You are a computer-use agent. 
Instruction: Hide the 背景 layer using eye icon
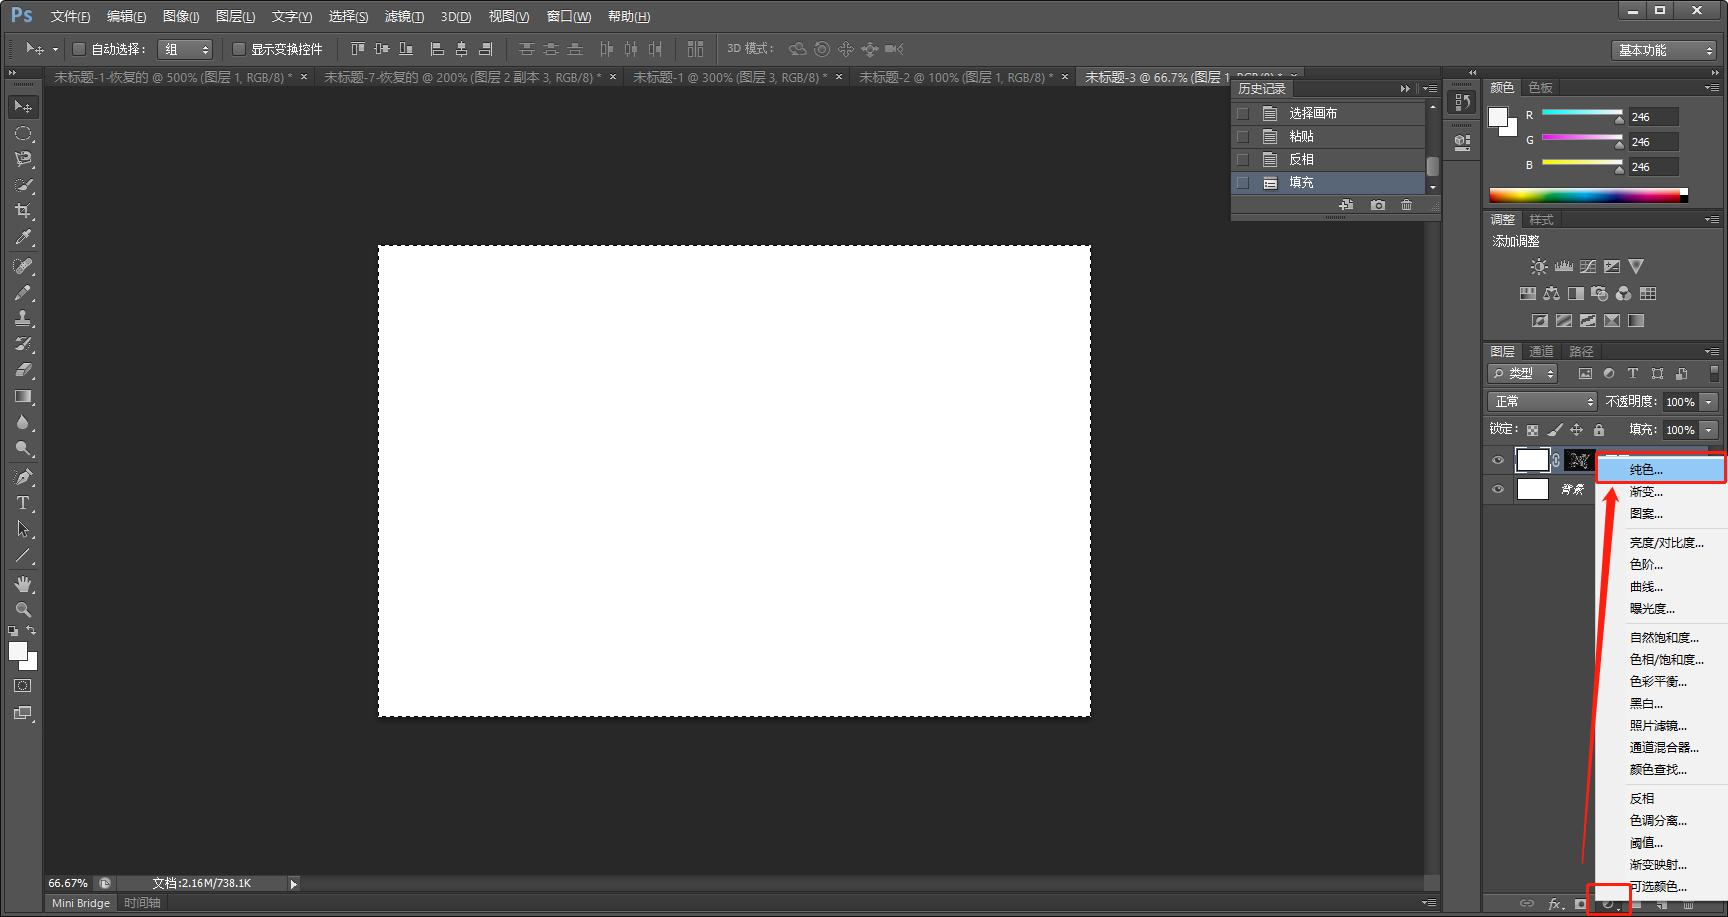click(x=1498, y=489)
